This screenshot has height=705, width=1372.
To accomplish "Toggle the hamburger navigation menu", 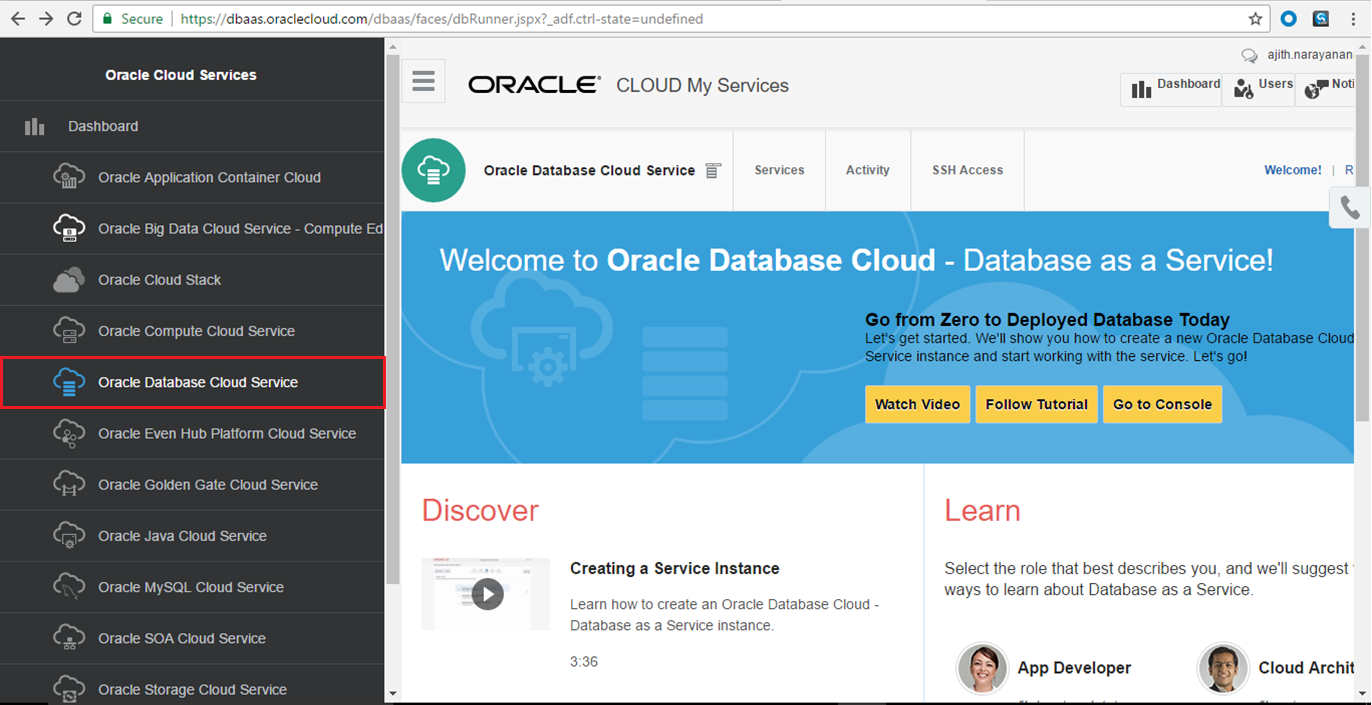I will (423, 81).
